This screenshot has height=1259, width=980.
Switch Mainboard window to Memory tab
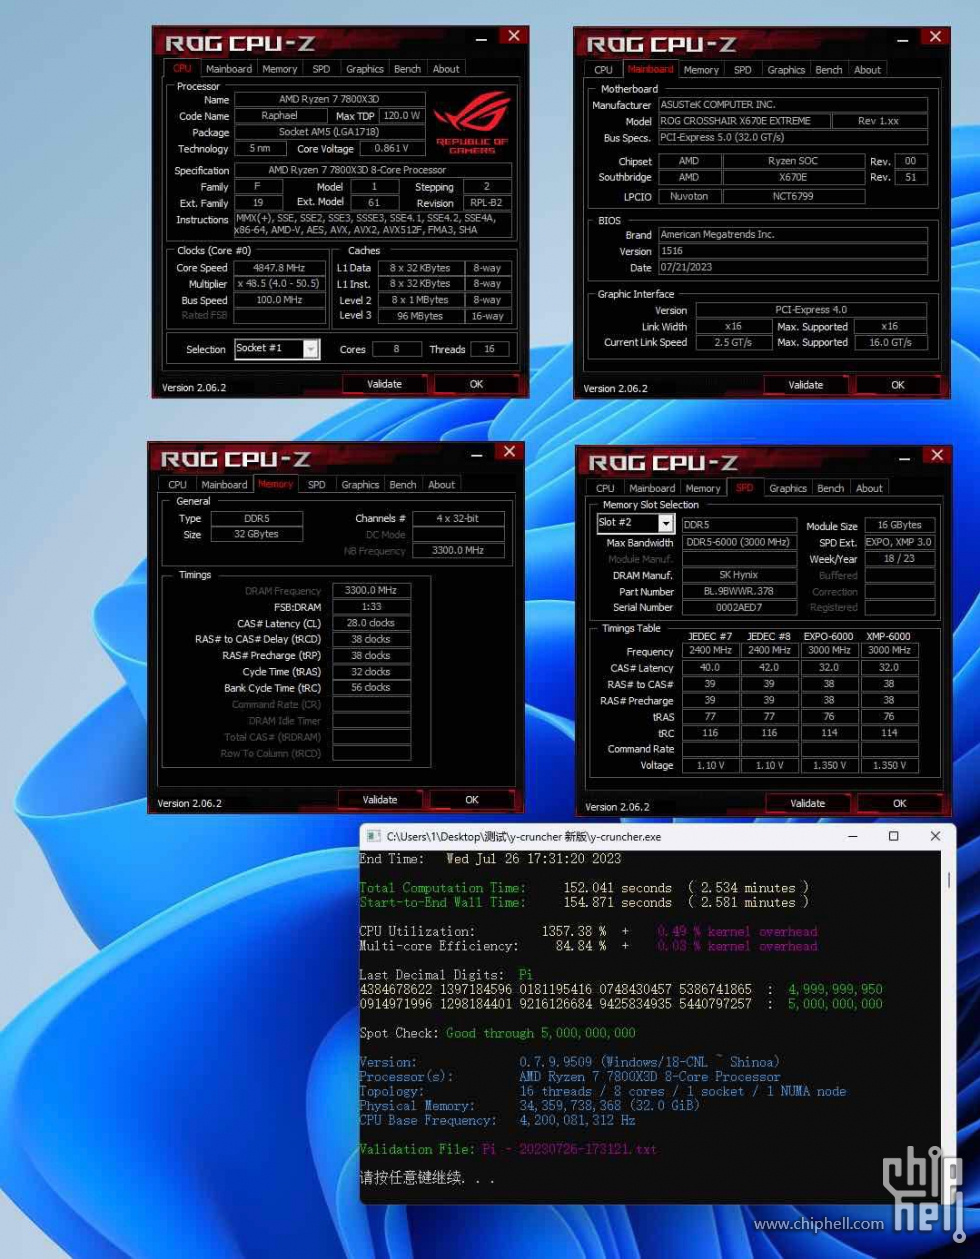coord(701,70)
